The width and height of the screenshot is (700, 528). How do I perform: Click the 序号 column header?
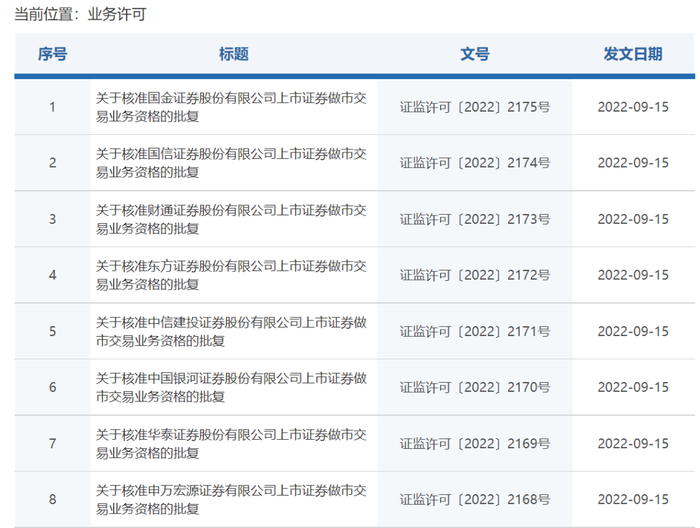tap(53, 54)
